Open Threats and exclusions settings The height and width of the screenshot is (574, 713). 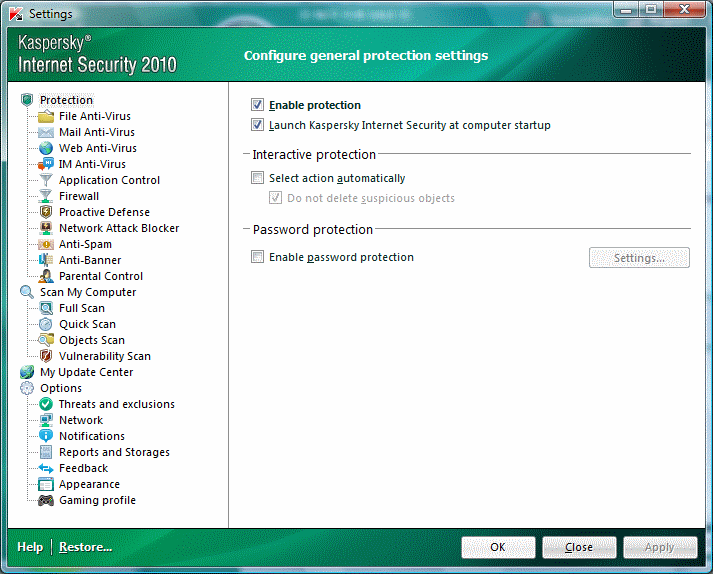pyautogui.click(x=117, y=404)
